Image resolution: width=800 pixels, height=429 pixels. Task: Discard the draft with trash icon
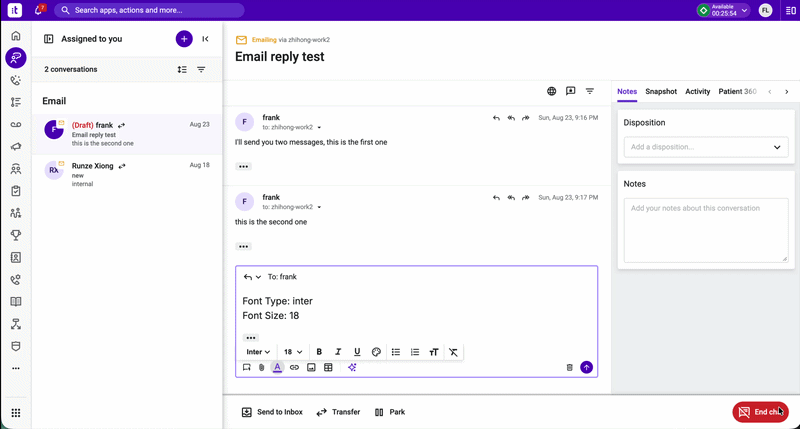[x=569, y=367]
